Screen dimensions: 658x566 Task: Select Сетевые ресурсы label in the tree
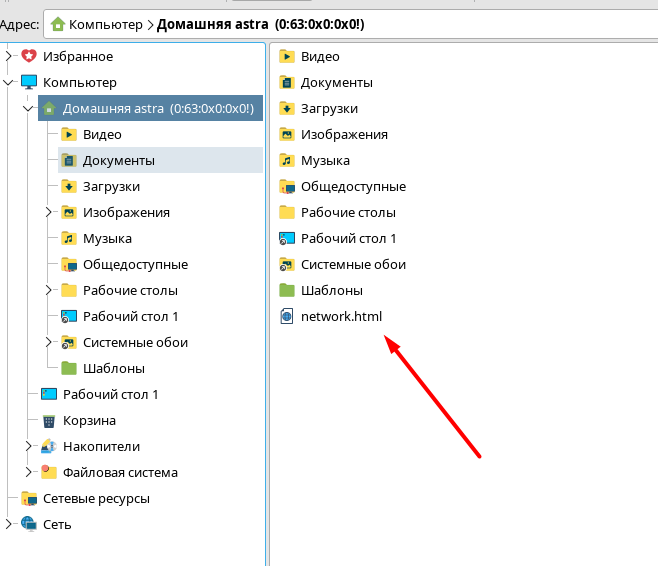[96, 498]
